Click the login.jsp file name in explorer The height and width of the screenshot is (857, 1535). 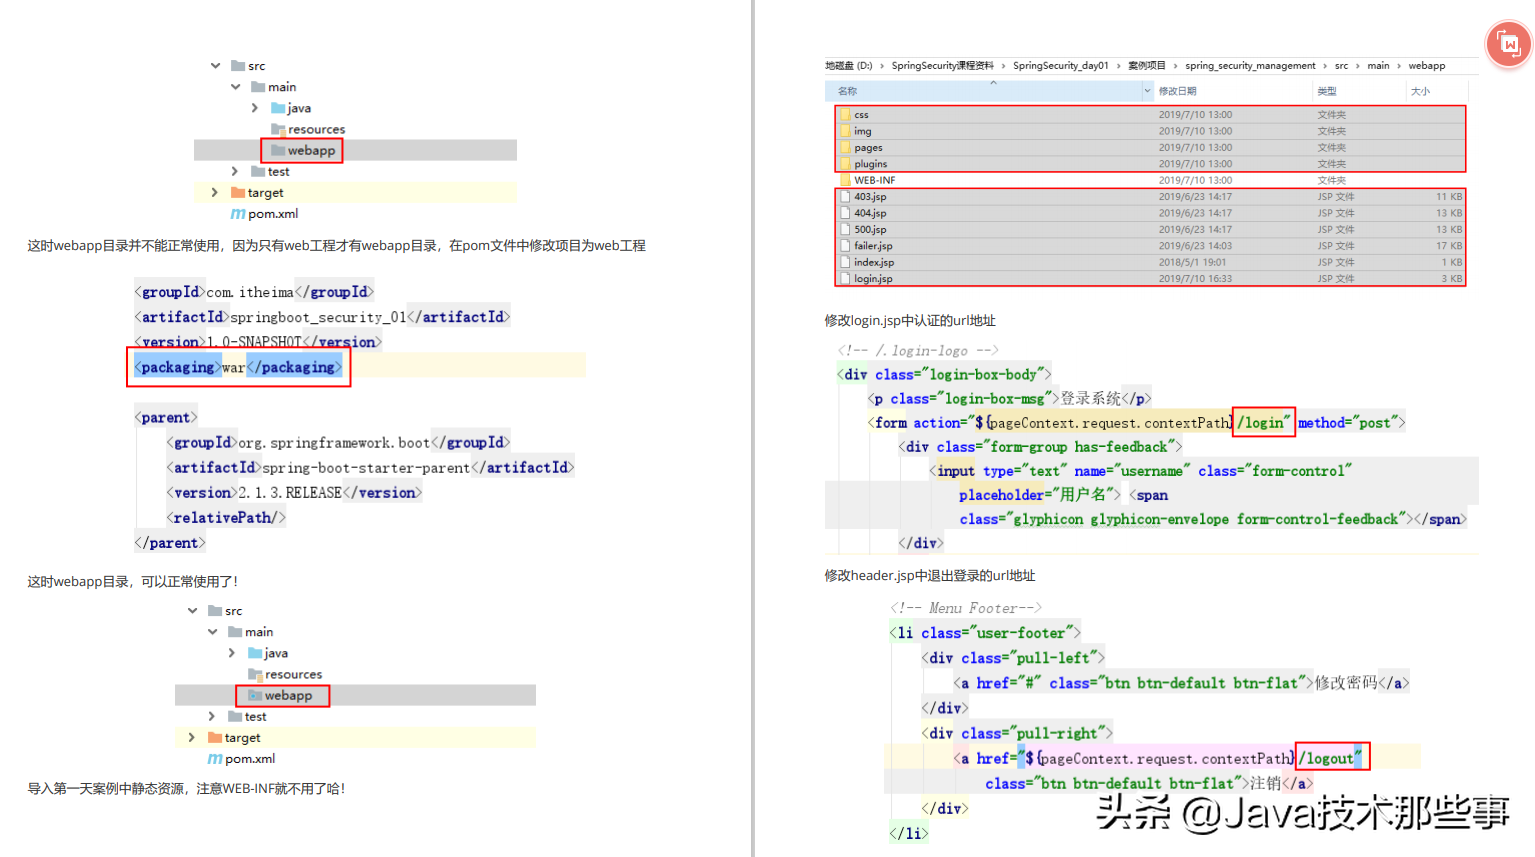tap(873, 279)
